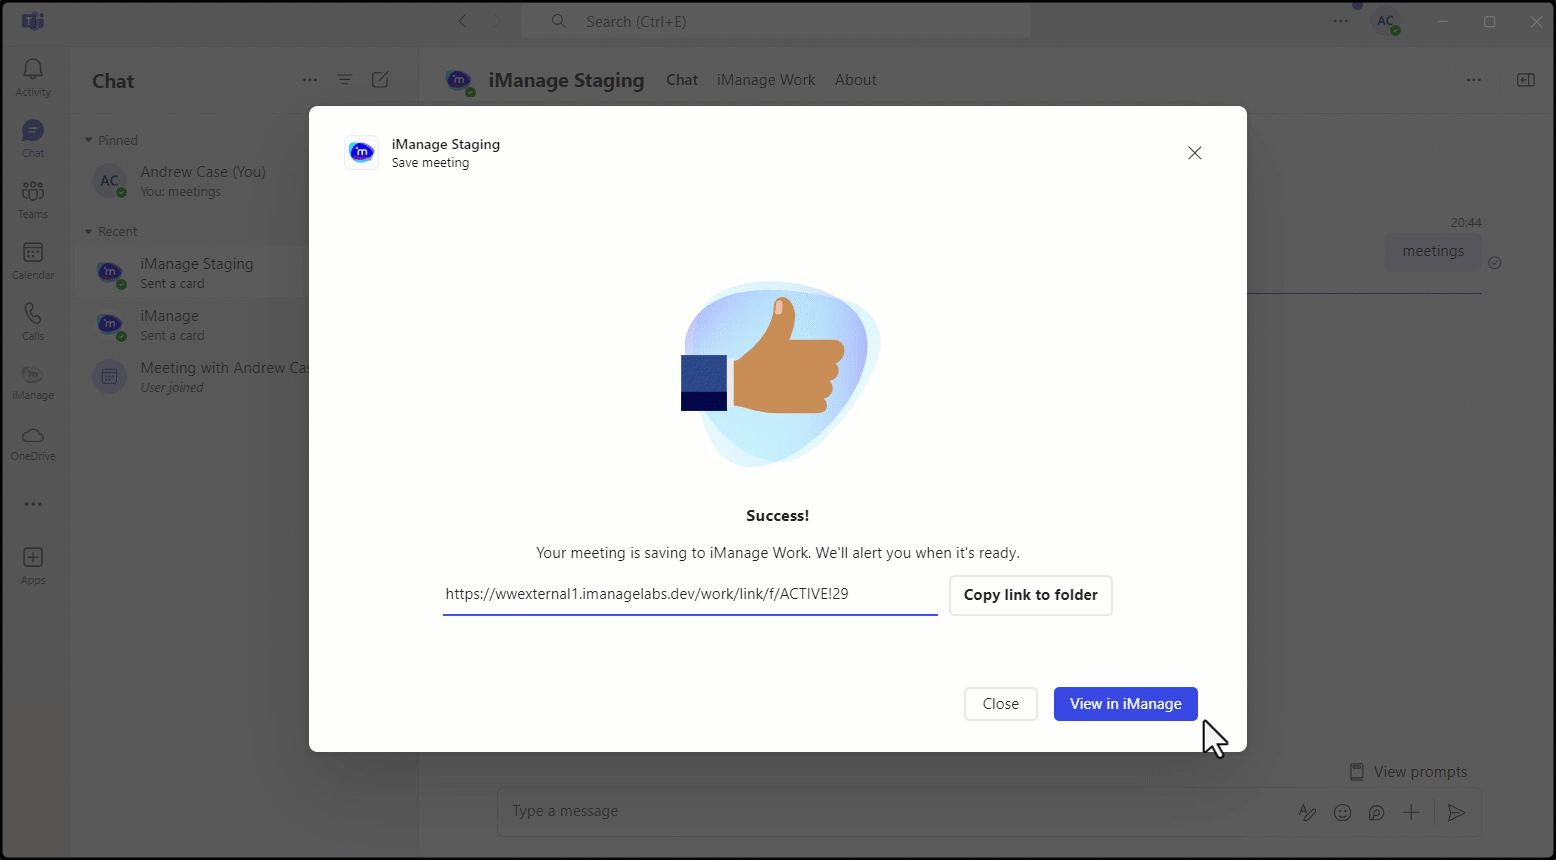The image size is (1556, 860).
Task: Collapse the Pinned chats section
Action: (91, 140)
